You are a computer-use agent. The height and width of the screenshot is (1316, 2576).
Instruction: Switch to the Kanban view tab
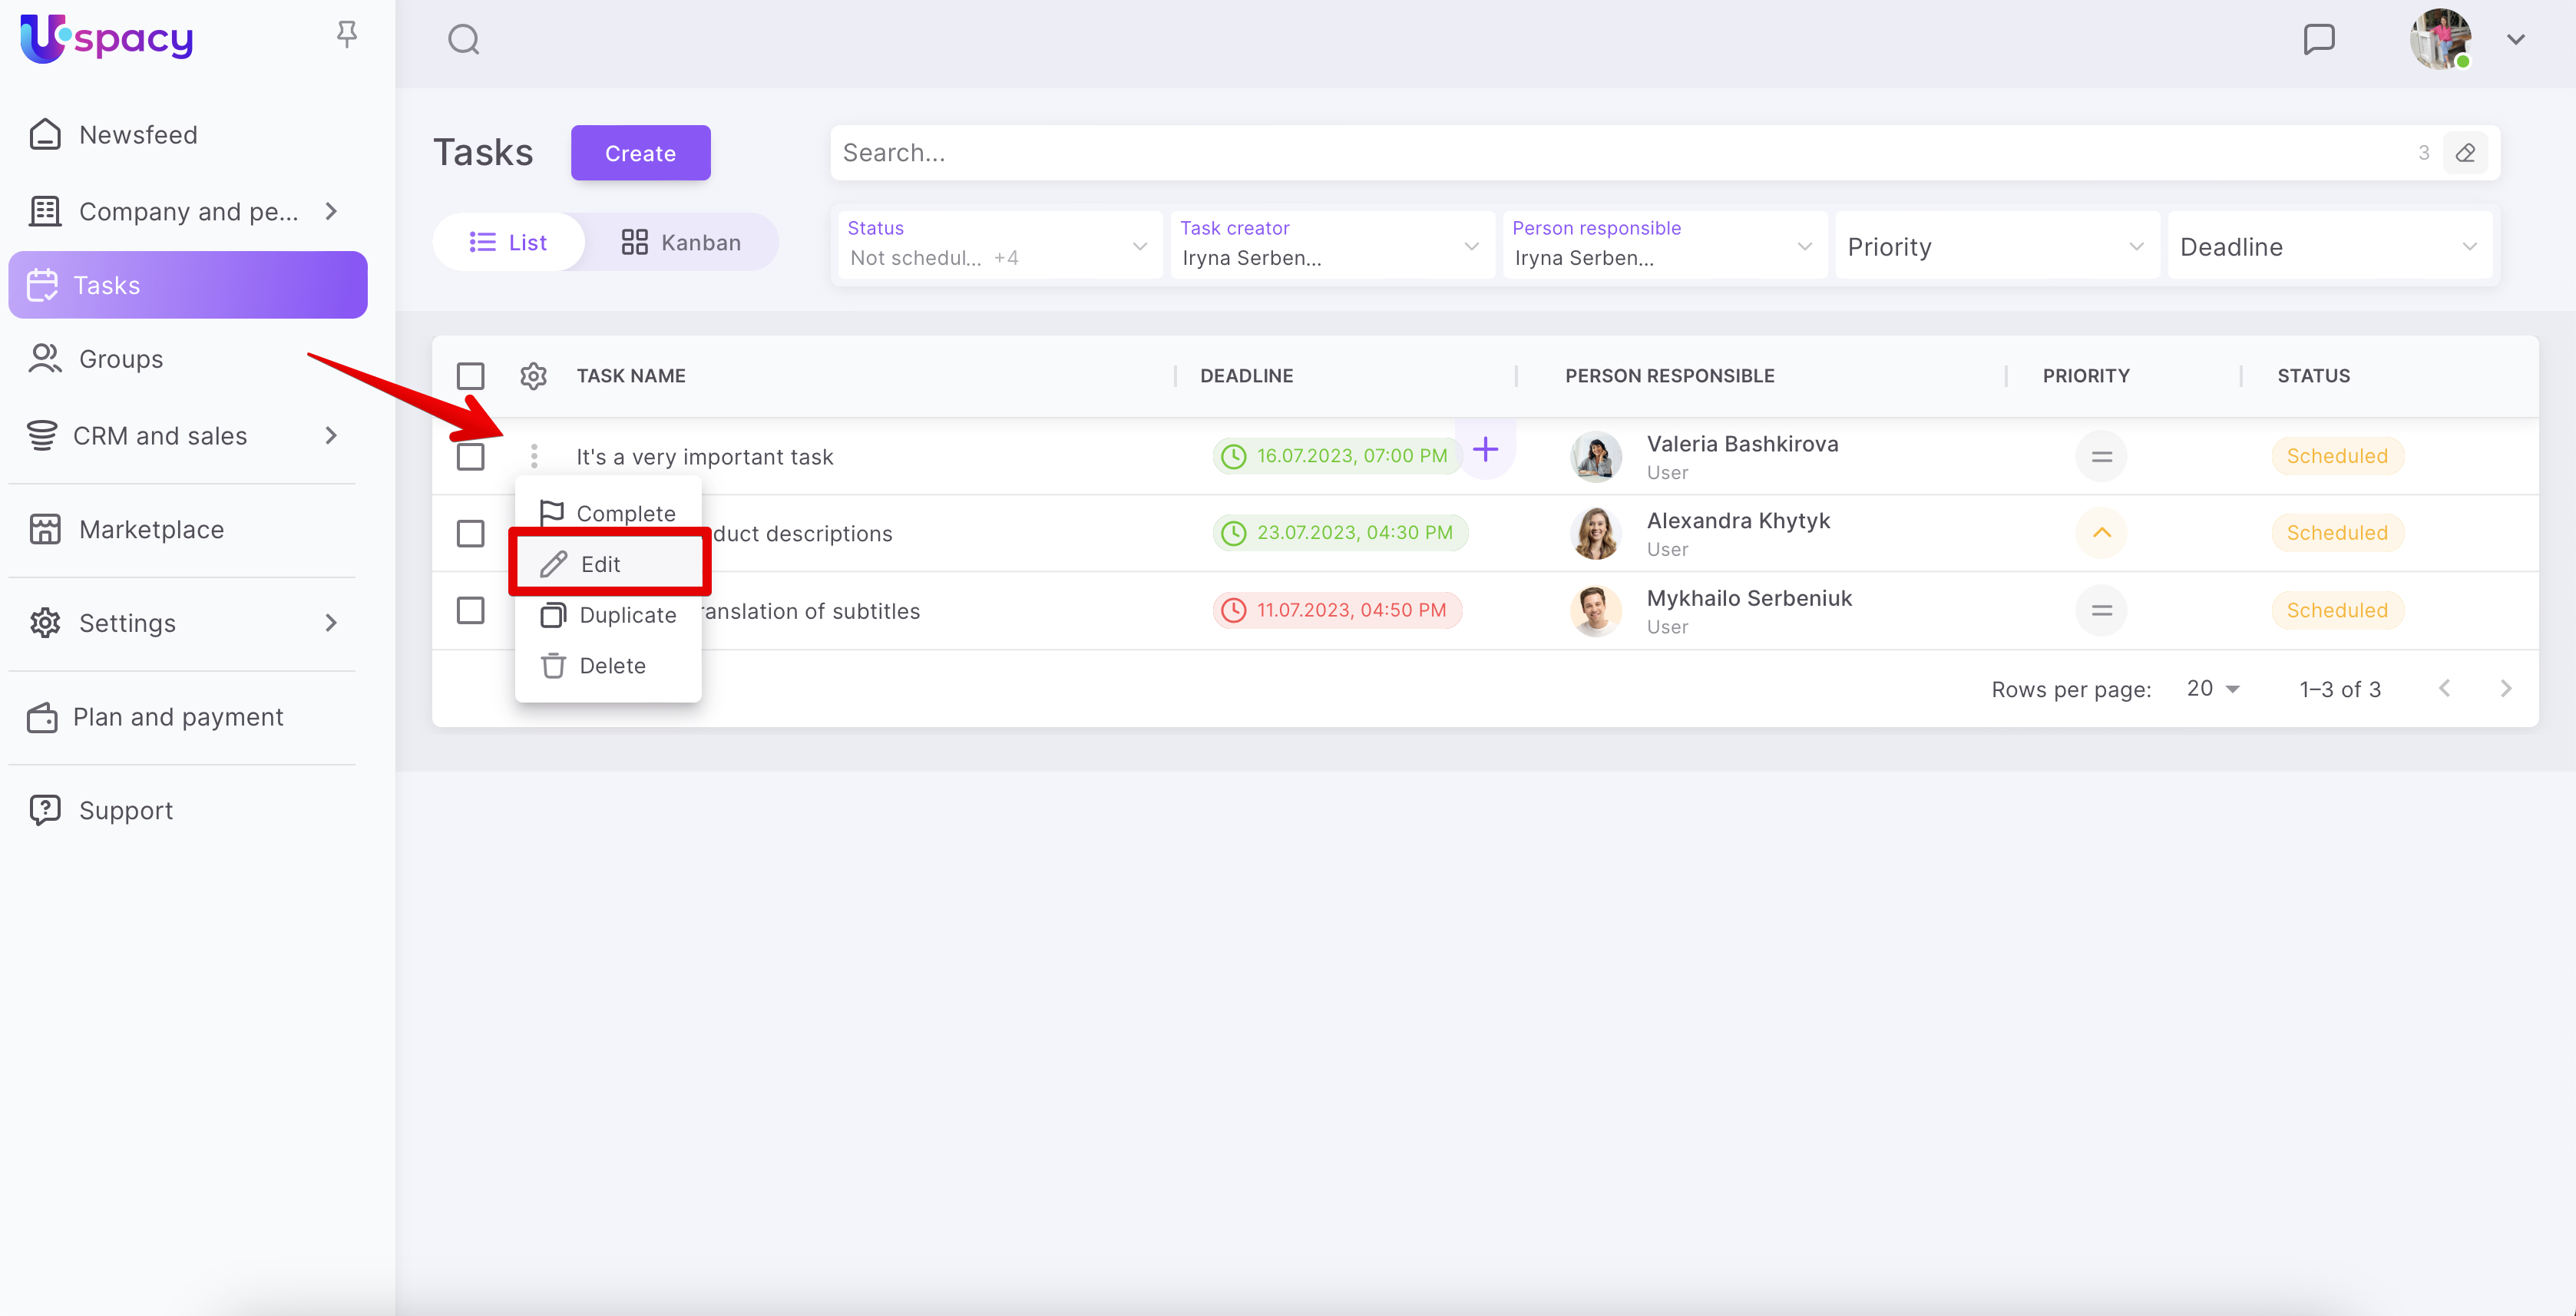tap(681, 242)
